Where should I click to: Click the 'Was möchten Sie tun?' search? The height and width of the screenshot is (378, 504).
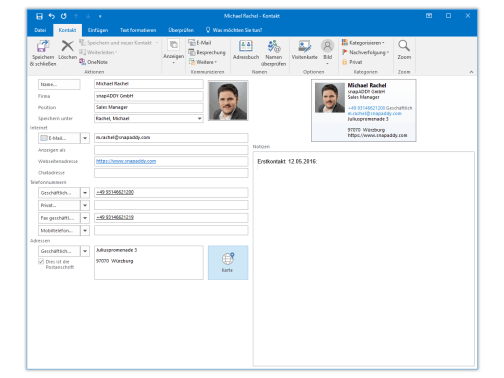pyautogui.click(x=234, y=30)
